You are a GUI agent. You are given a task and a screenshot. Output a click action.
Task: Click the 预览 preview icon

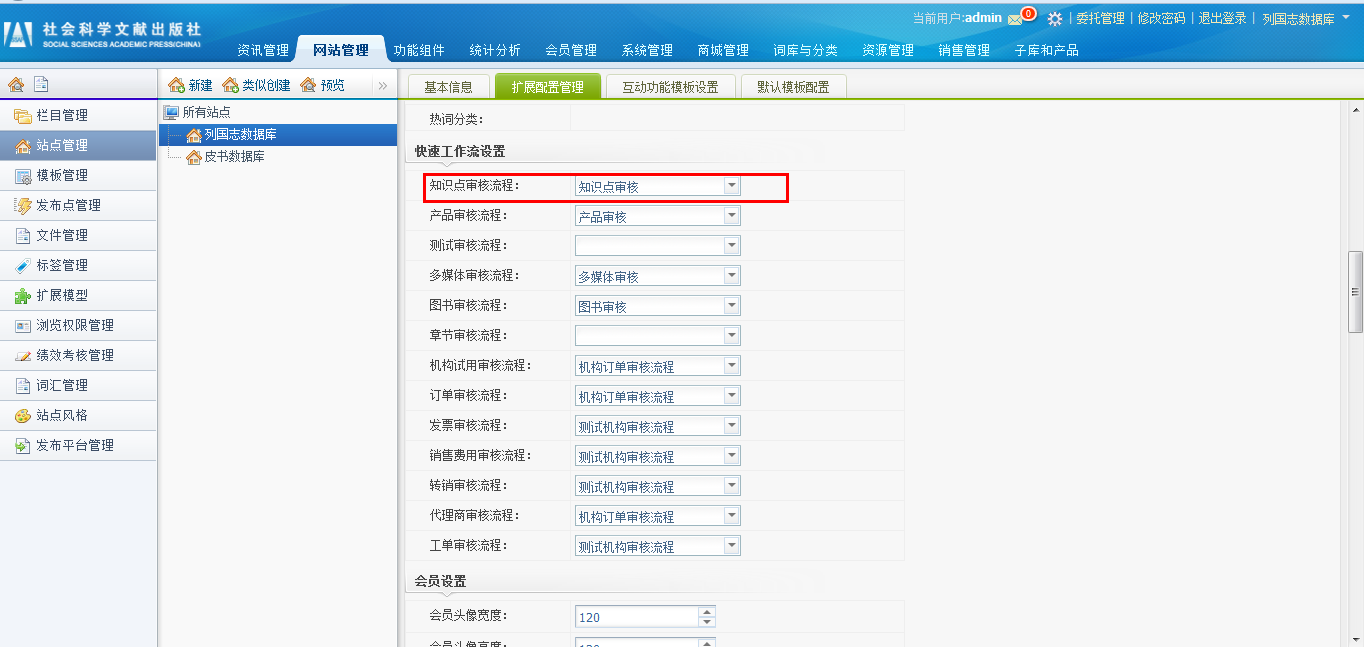pyautogui.click(x=308, y=86)
